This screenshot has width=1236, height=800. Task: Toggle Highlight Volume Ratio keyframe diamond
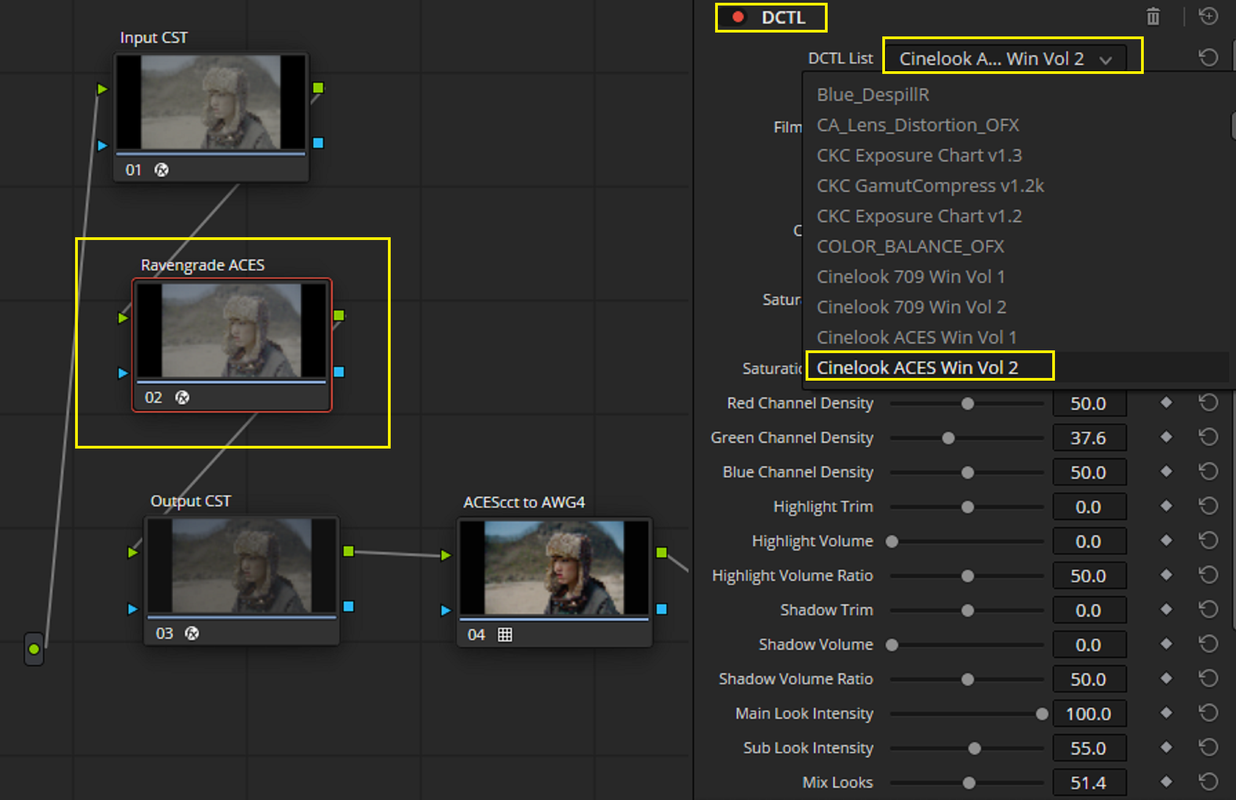coord(1166,575)
